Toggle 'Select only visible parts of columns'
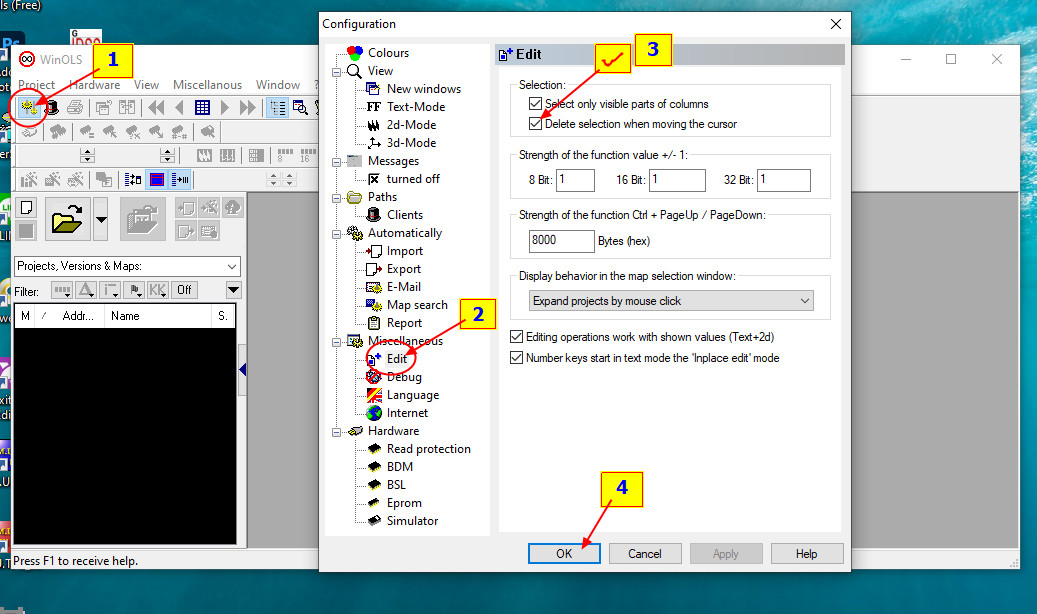1037x614 pixels. tap(535, 104)
